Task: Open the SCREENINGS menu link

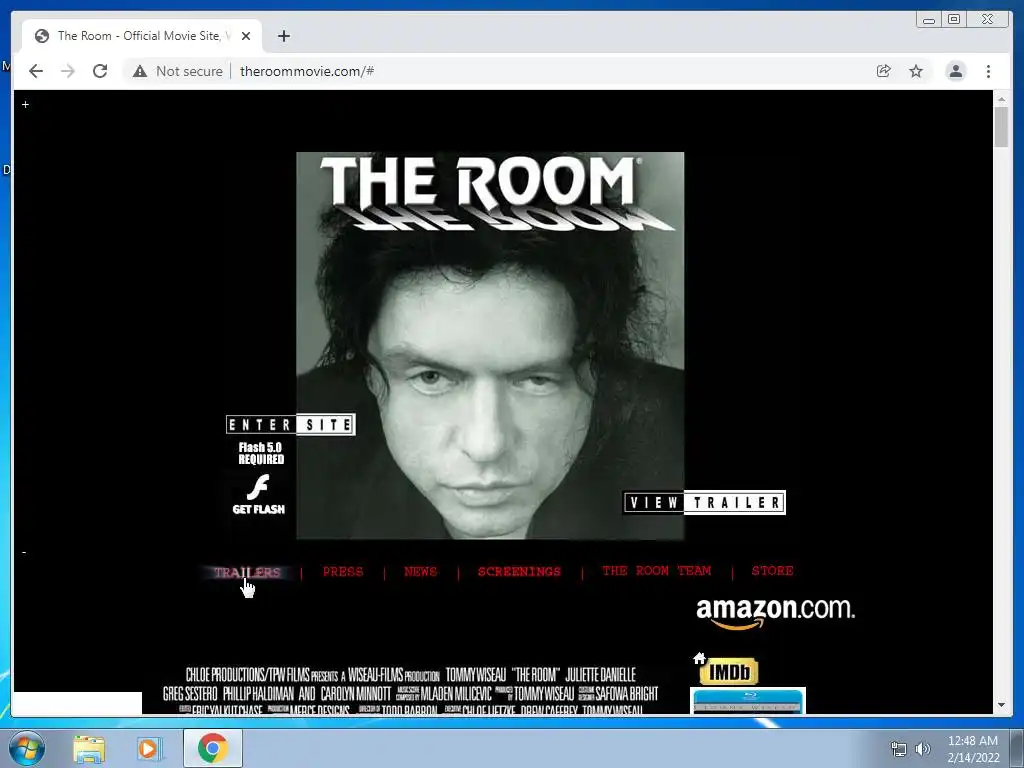Action: tap(519, 571)
